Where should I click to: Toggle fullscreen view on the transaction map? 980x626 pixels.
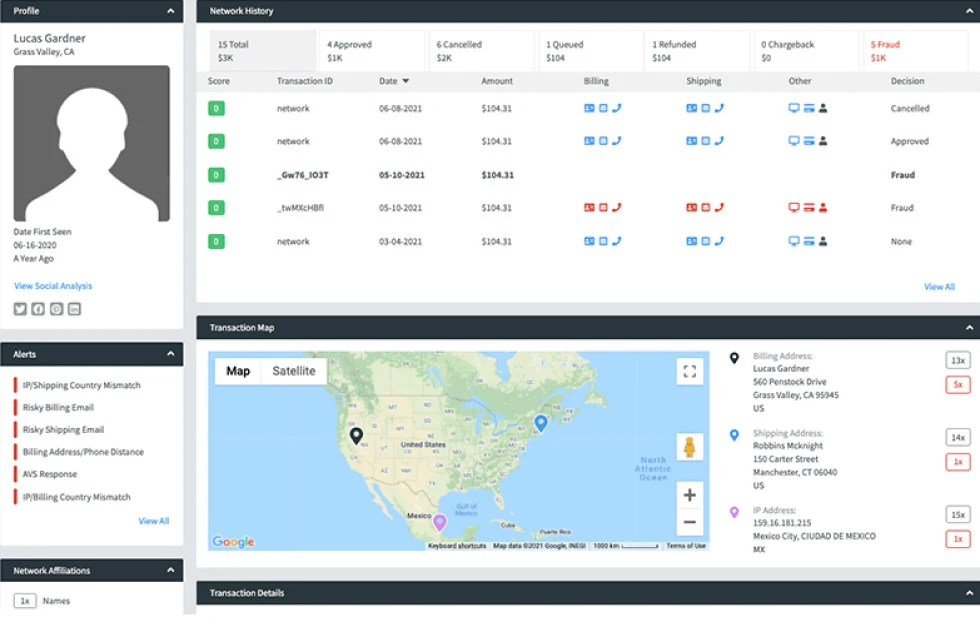(689, 372)
